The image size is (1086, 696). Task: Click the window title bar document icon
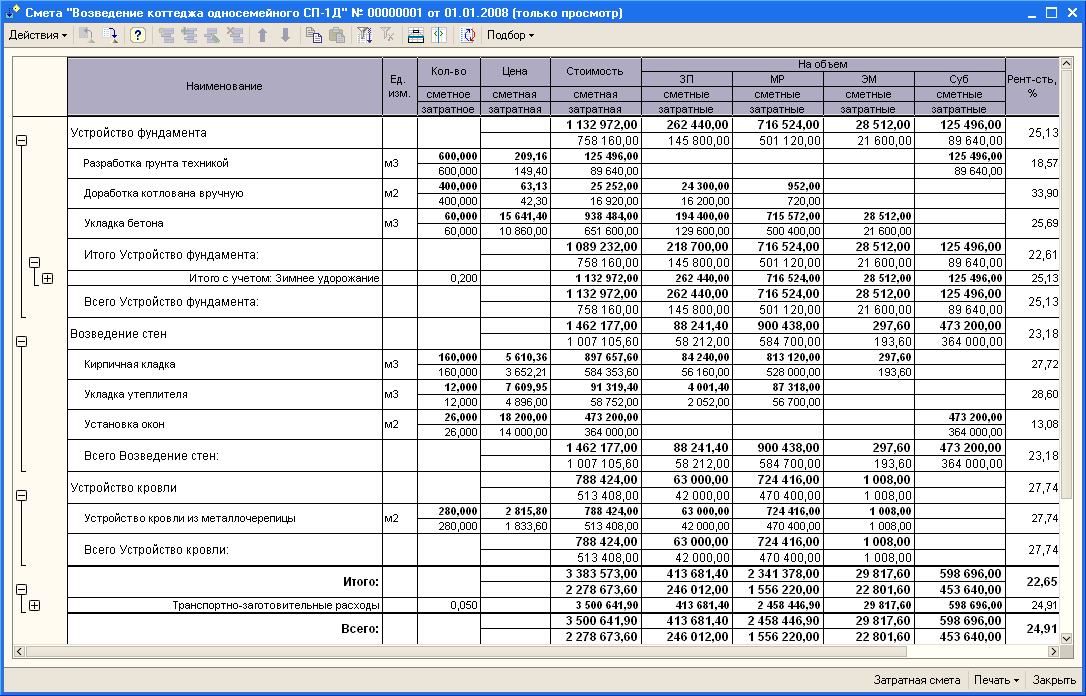(12, 12)
